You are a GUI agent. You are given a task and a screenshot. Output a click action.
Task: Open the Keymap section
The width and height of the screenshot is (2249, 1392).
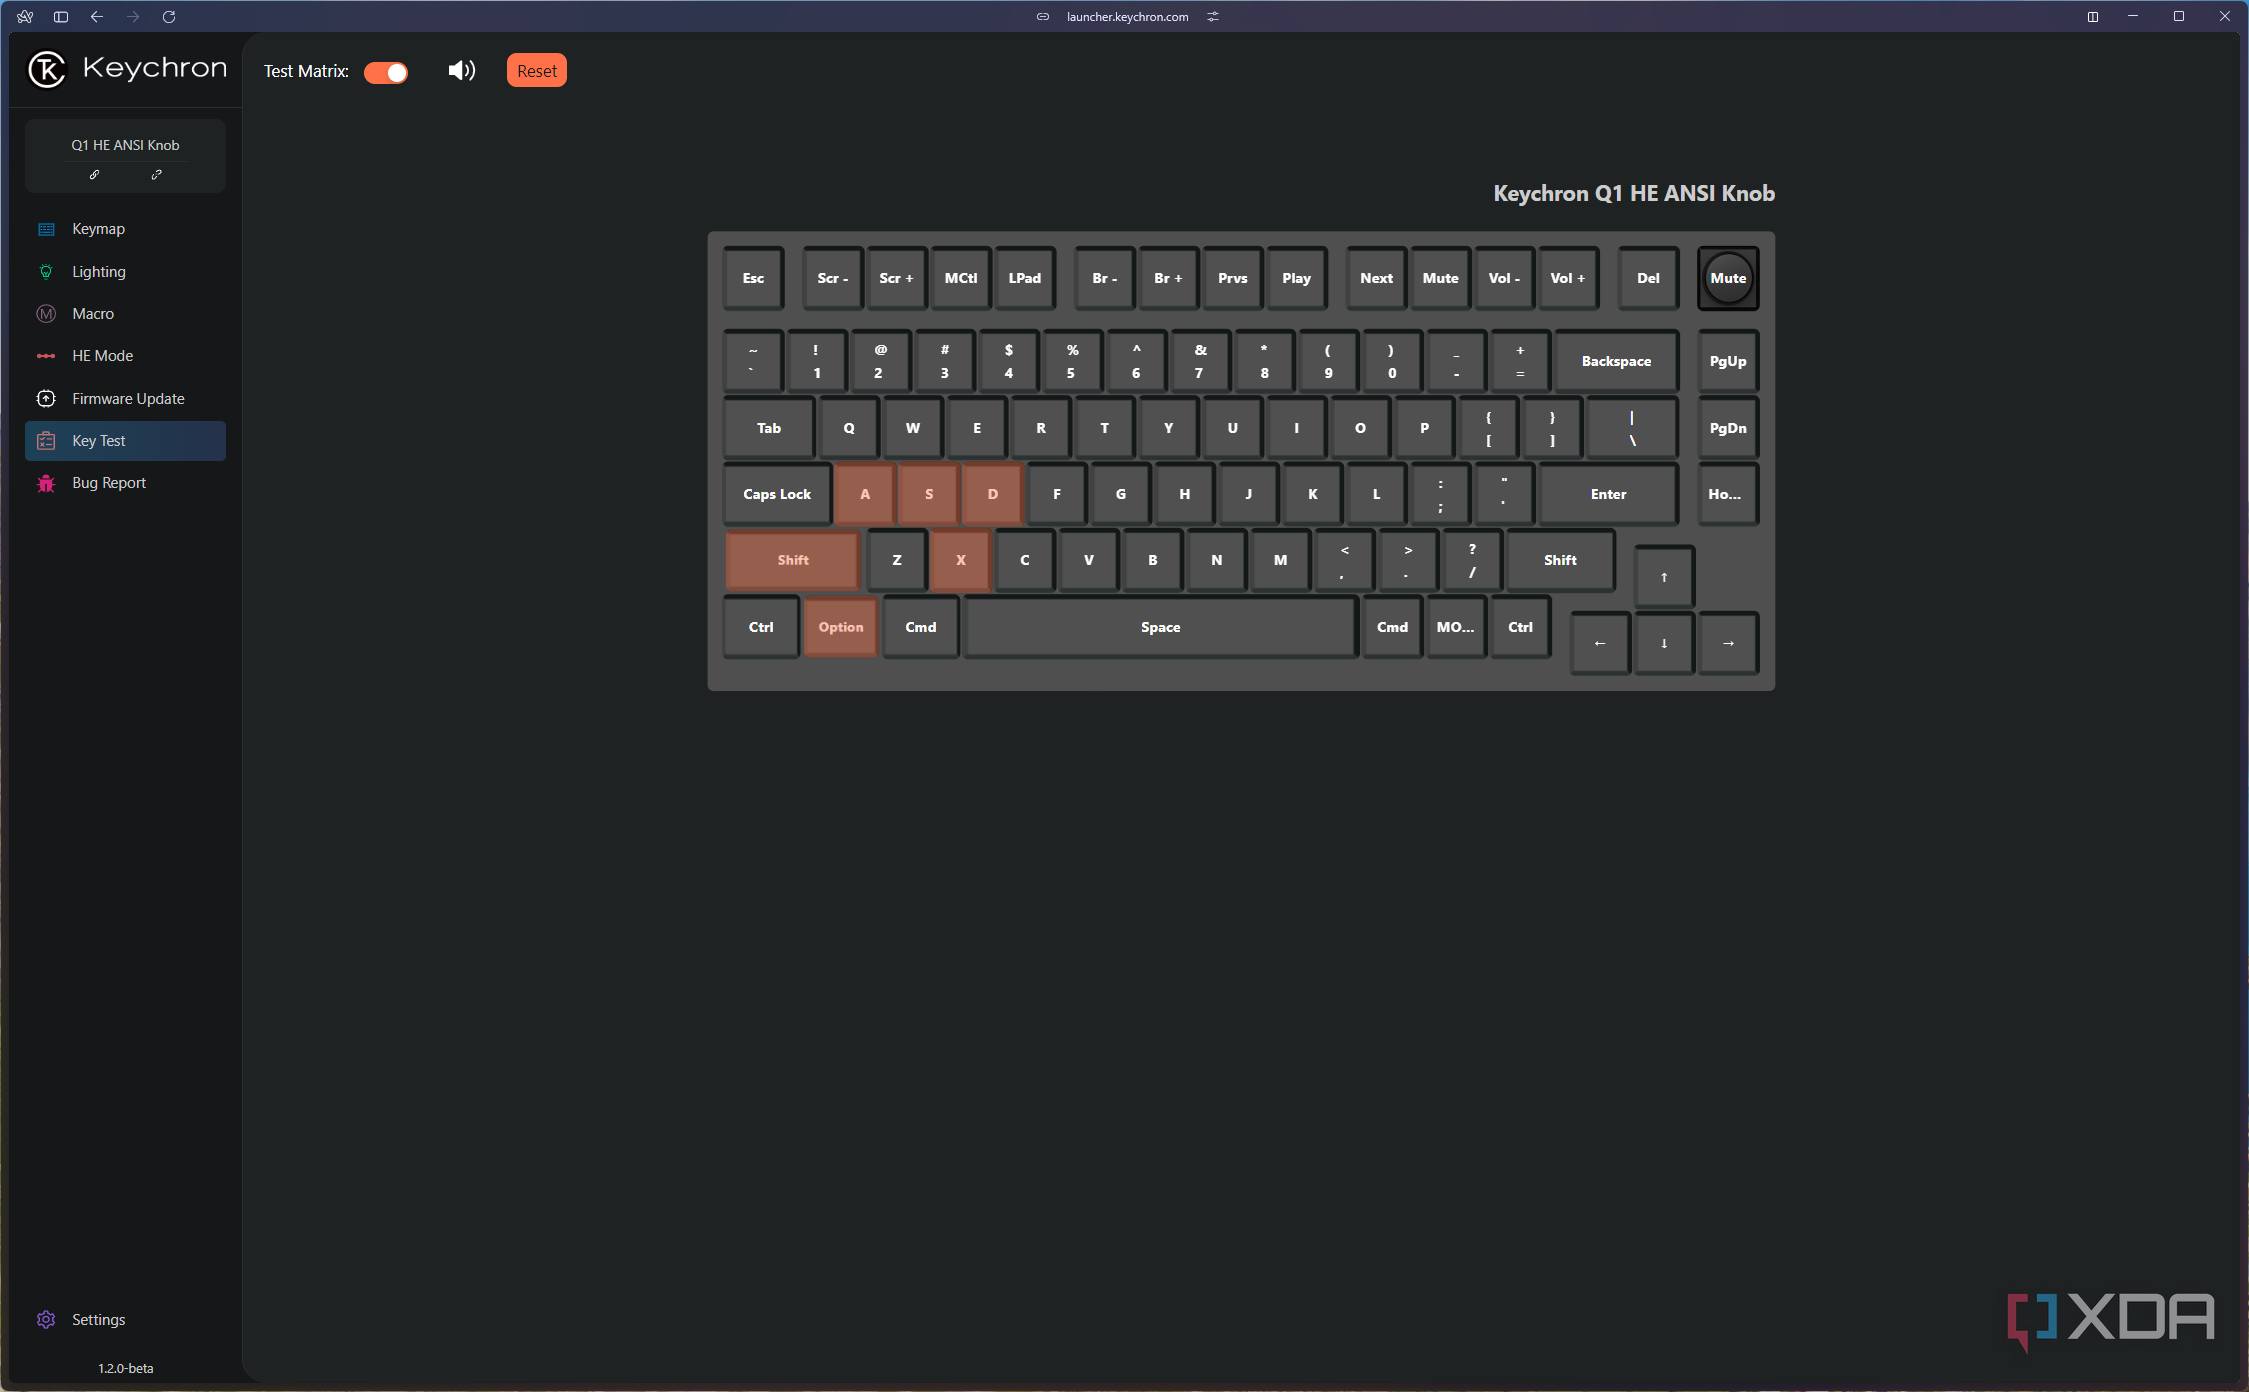point(125,229)
